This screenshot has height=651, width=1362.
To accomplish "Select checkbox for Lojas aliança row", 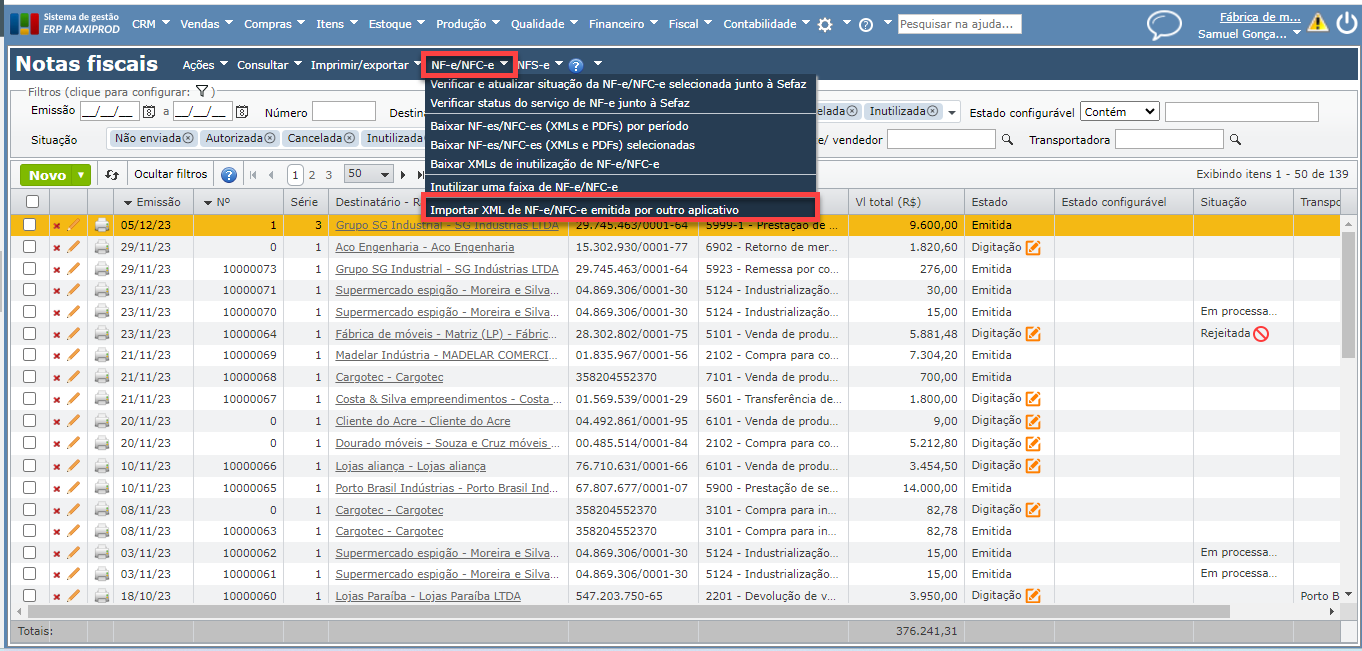I will pyautogui.click(x=30, y=466).
